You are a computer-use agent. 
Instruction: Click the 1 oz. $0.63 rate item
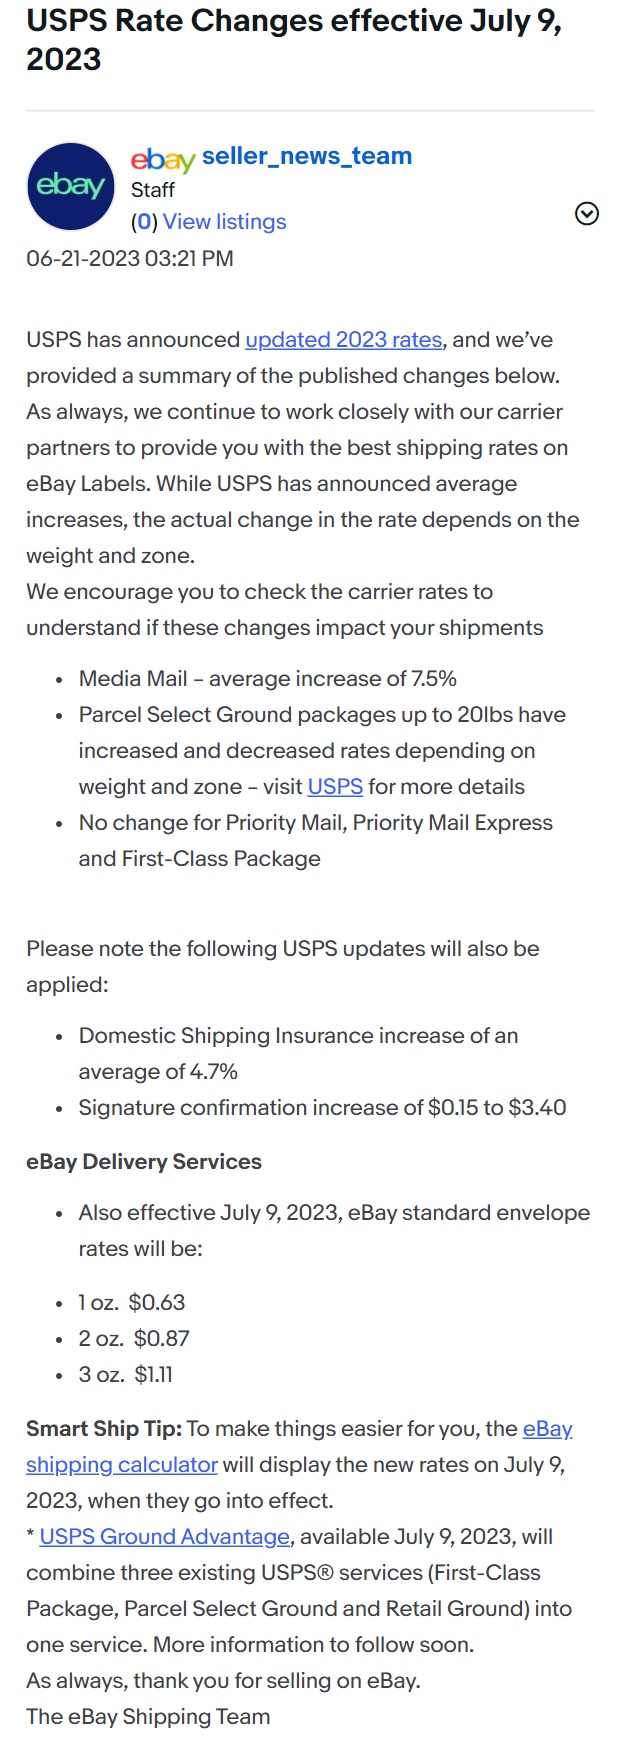(132, 1303)
